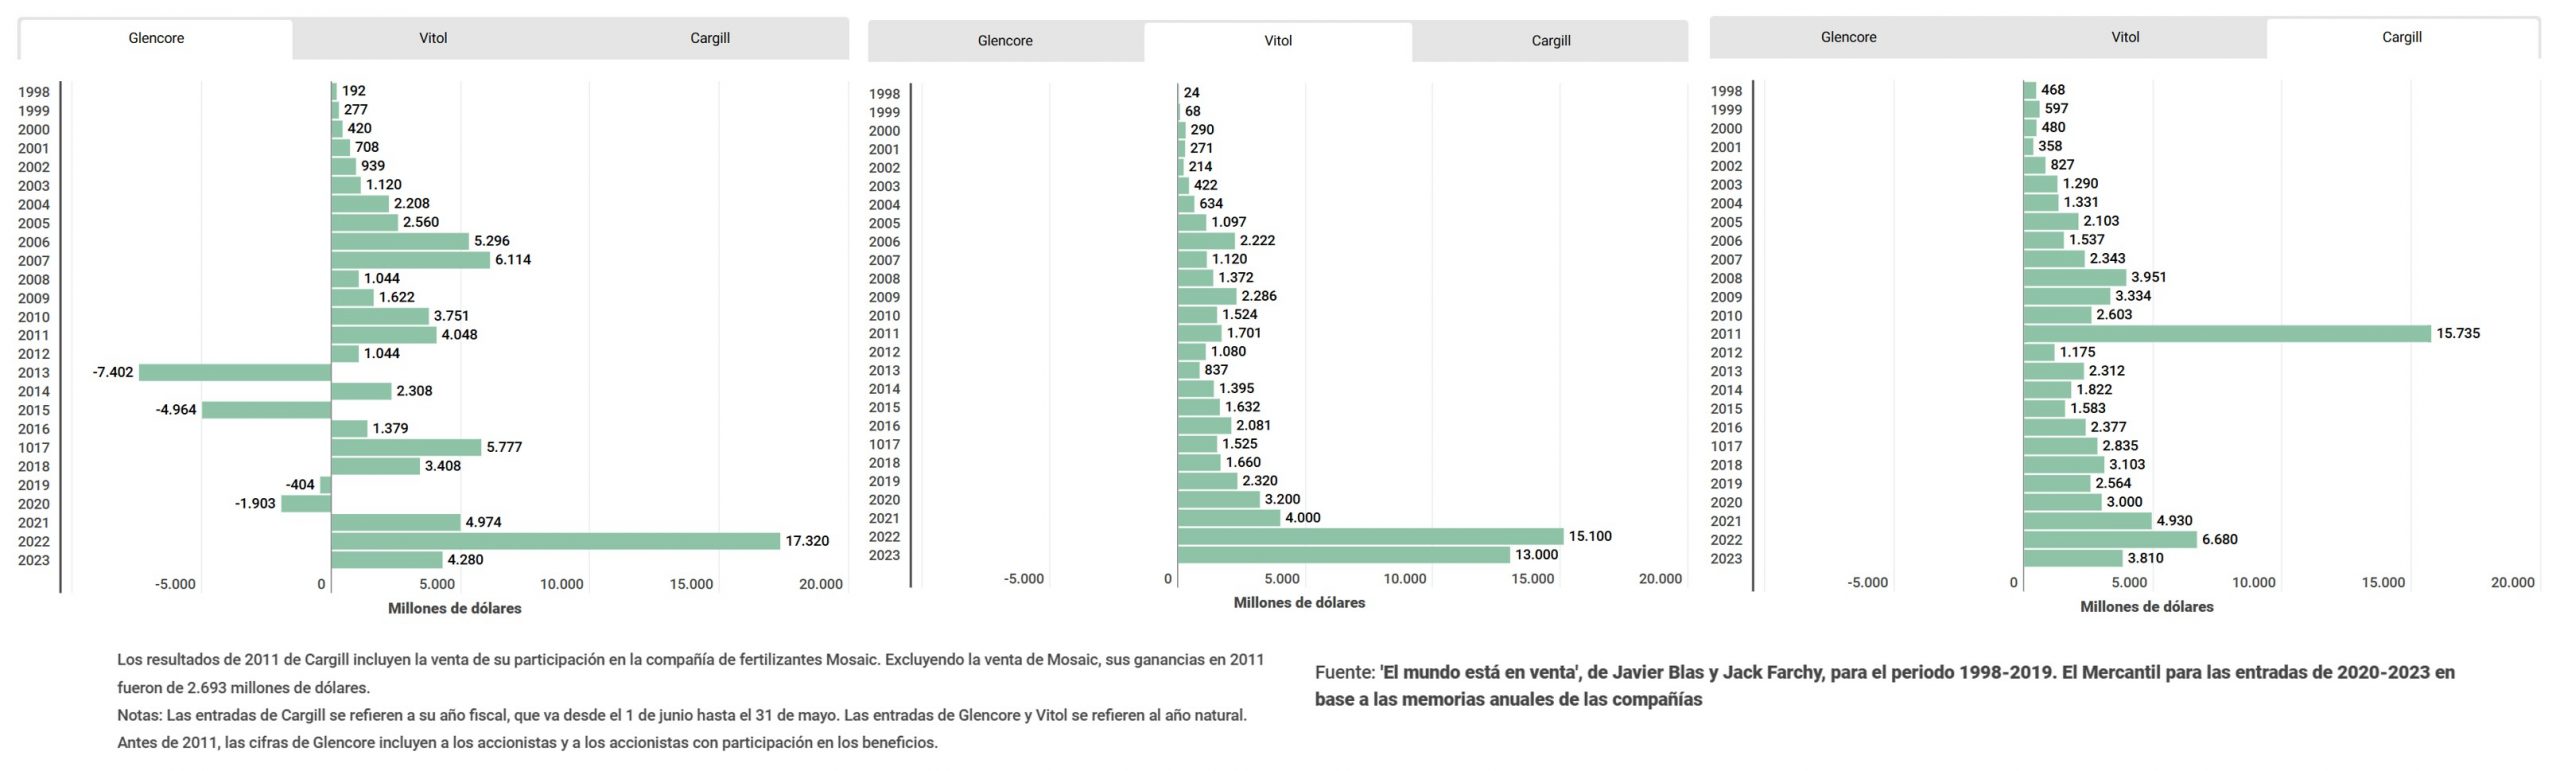This screenshot has height=771, width=2560.
Task: Open the Glencore tab in the right chart
Action: click(x=1848, y=38)
